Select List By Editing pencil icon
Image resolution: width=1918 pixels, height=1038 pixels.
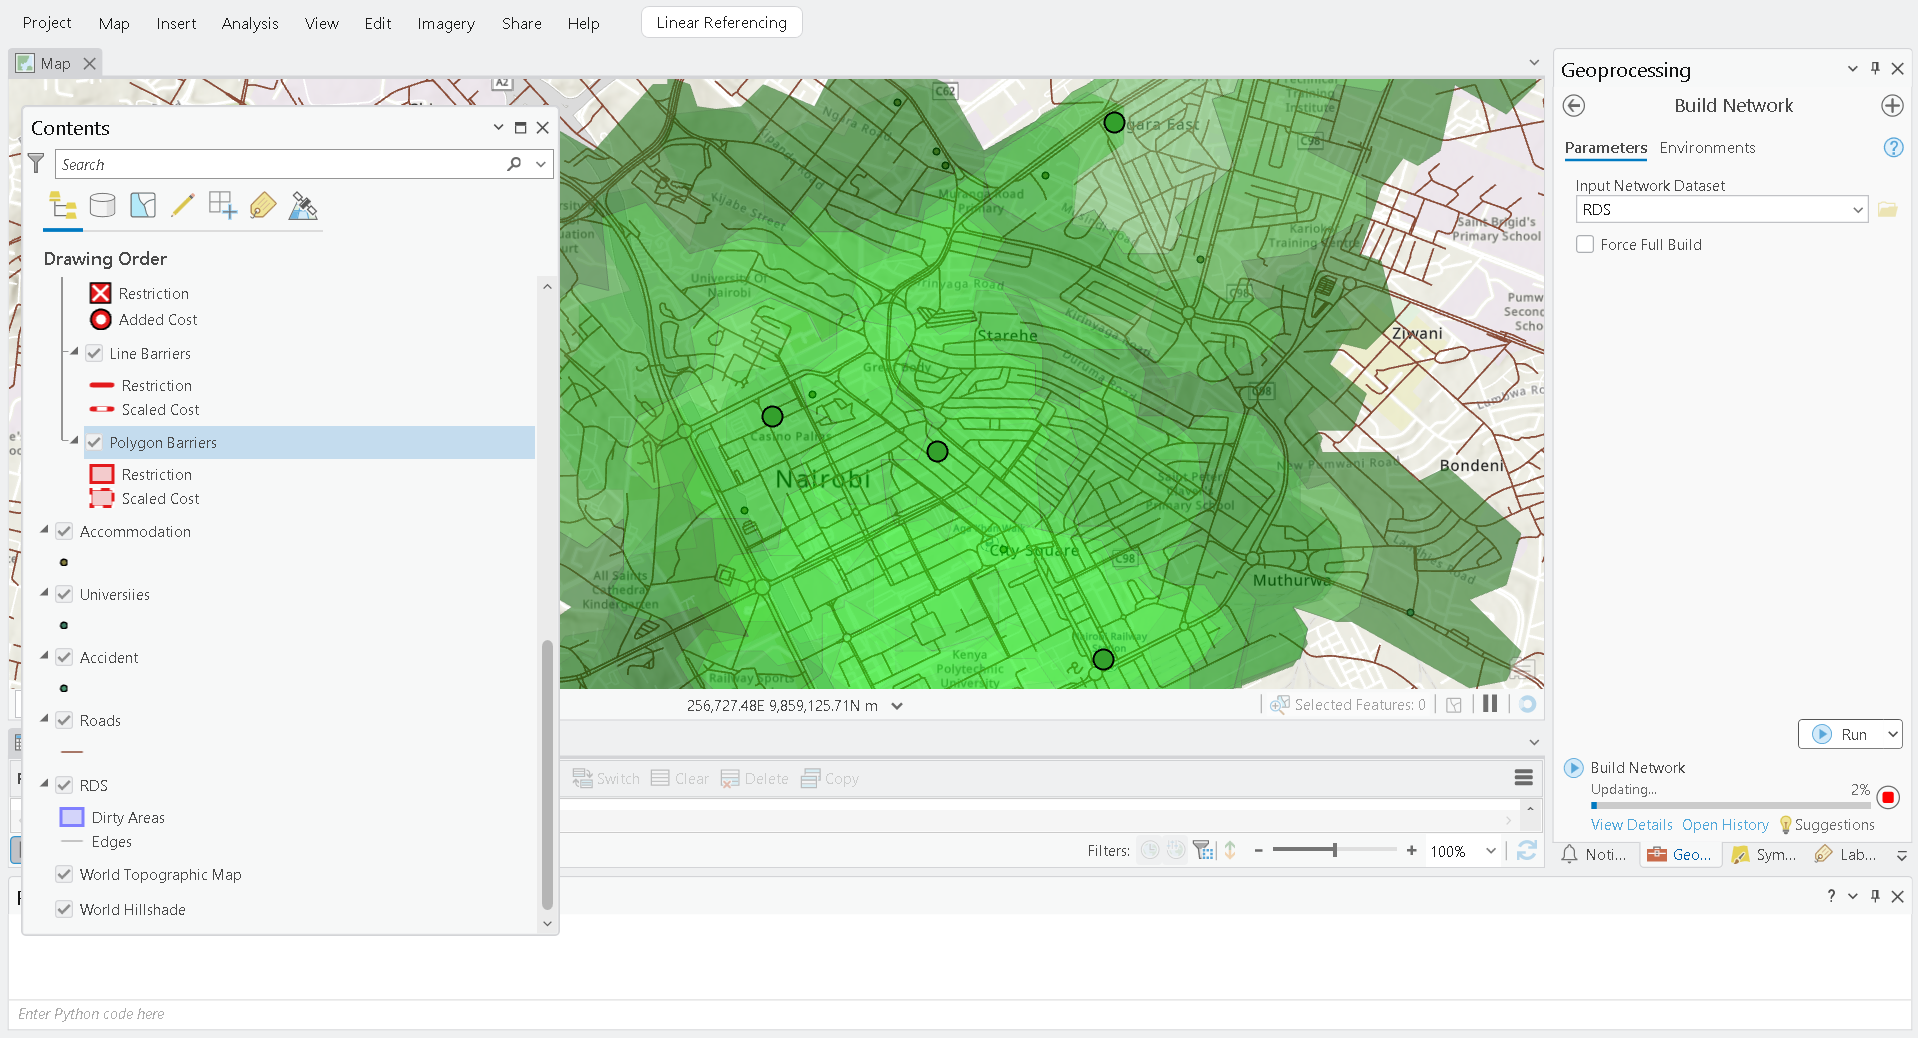182,206
